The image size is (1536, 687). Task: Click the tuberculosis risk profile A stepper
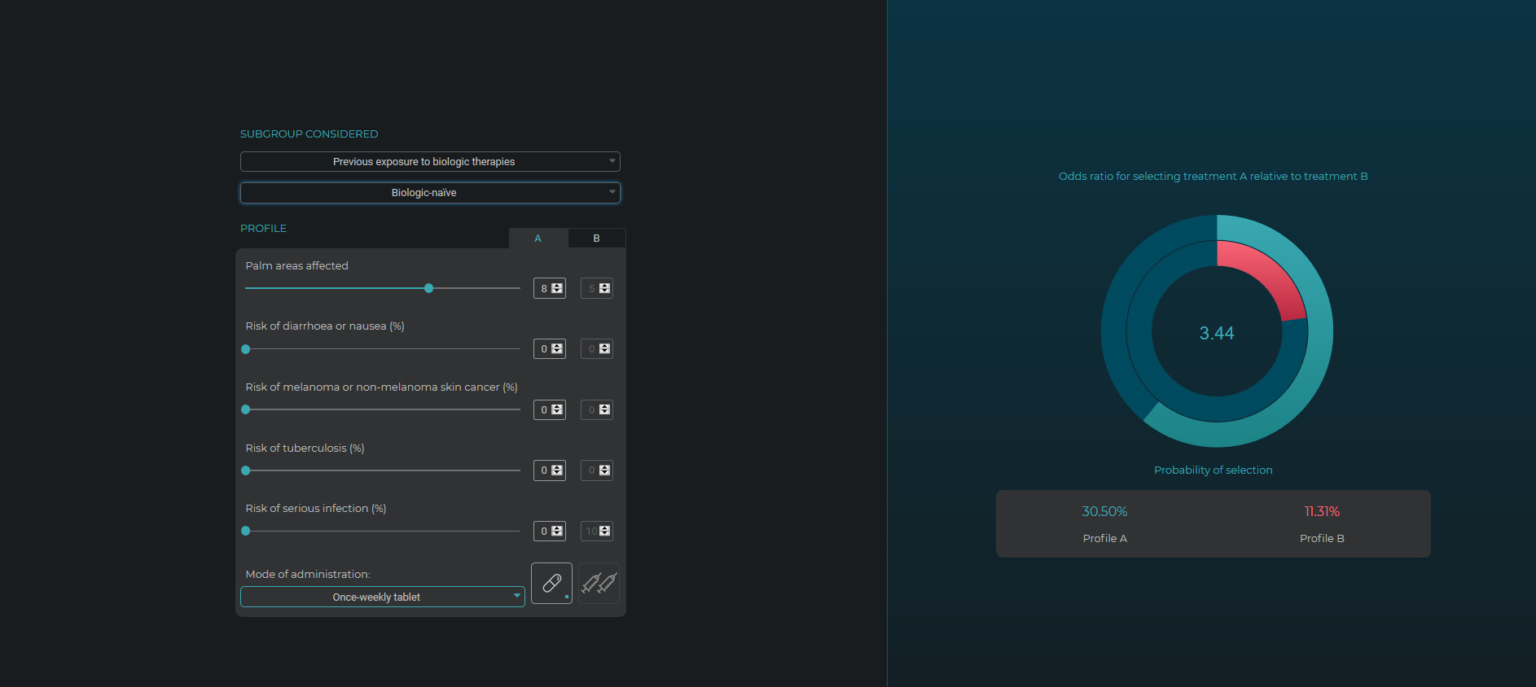click(x=557, y=470)
